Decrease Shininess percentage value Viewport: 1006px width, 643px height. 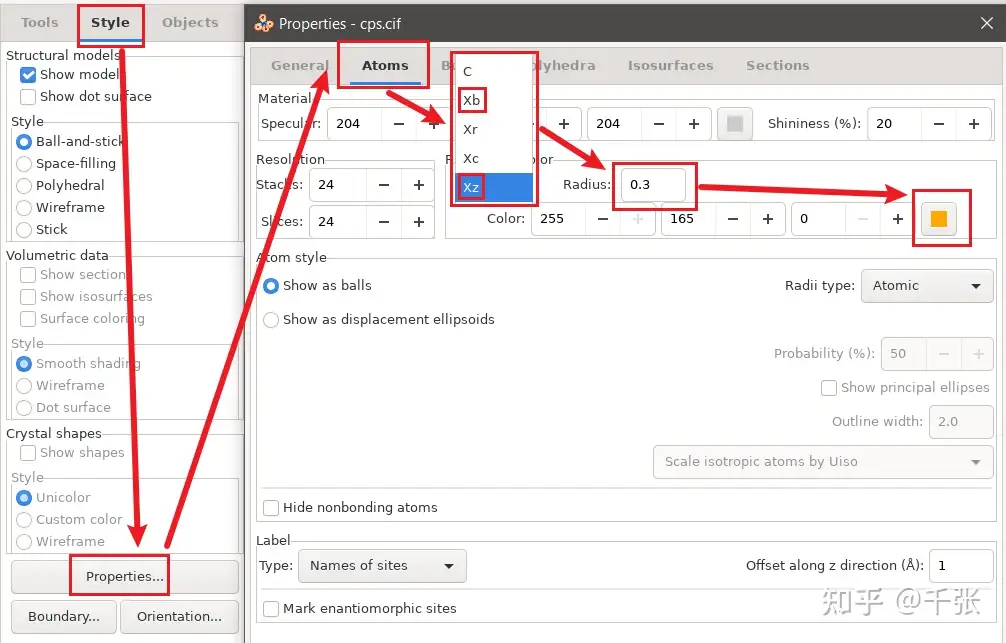tap(939, 124)
